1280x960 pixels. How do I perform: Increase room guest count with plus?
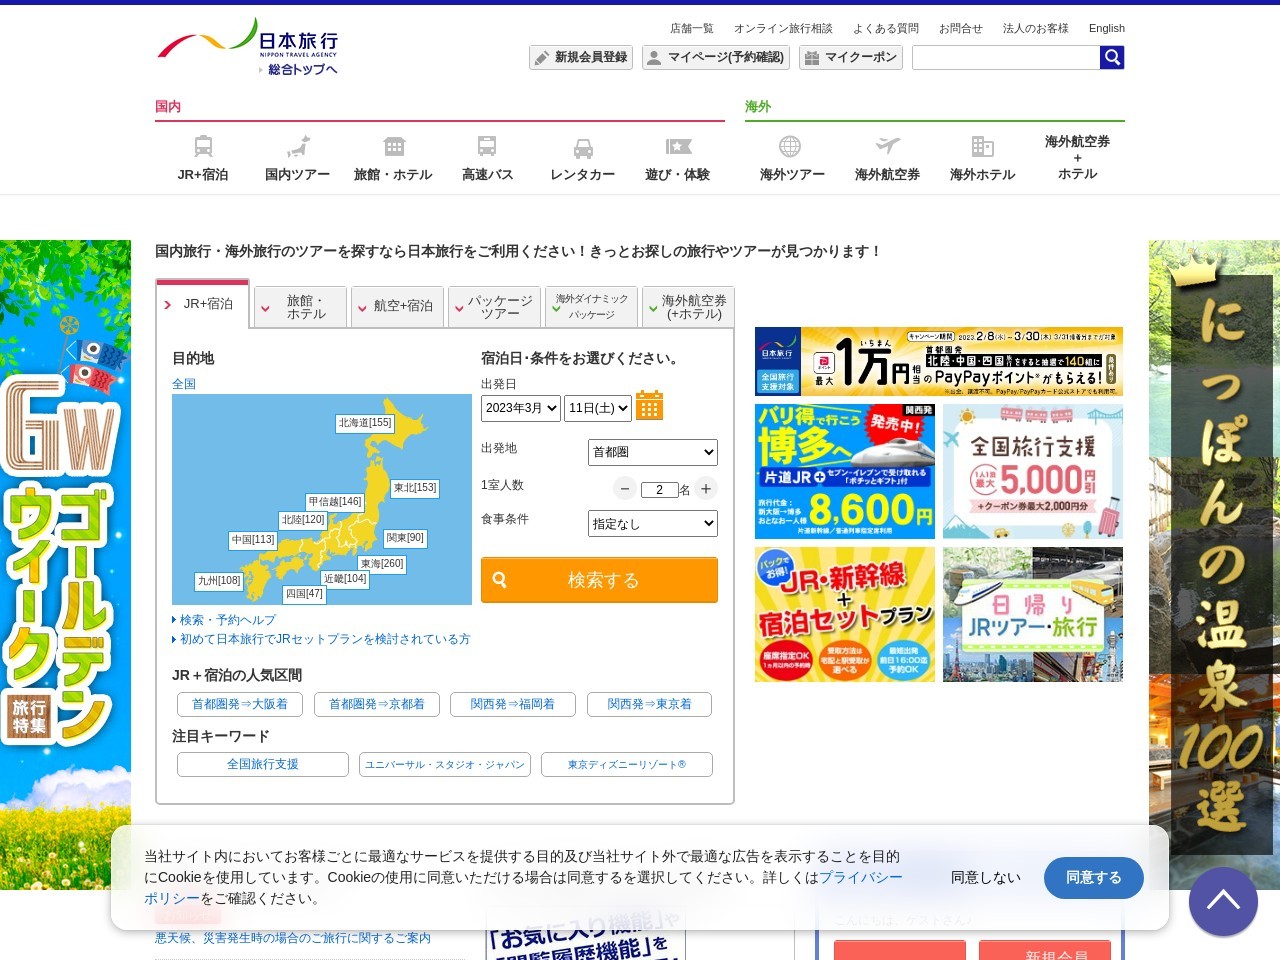(x=706, y=489)
